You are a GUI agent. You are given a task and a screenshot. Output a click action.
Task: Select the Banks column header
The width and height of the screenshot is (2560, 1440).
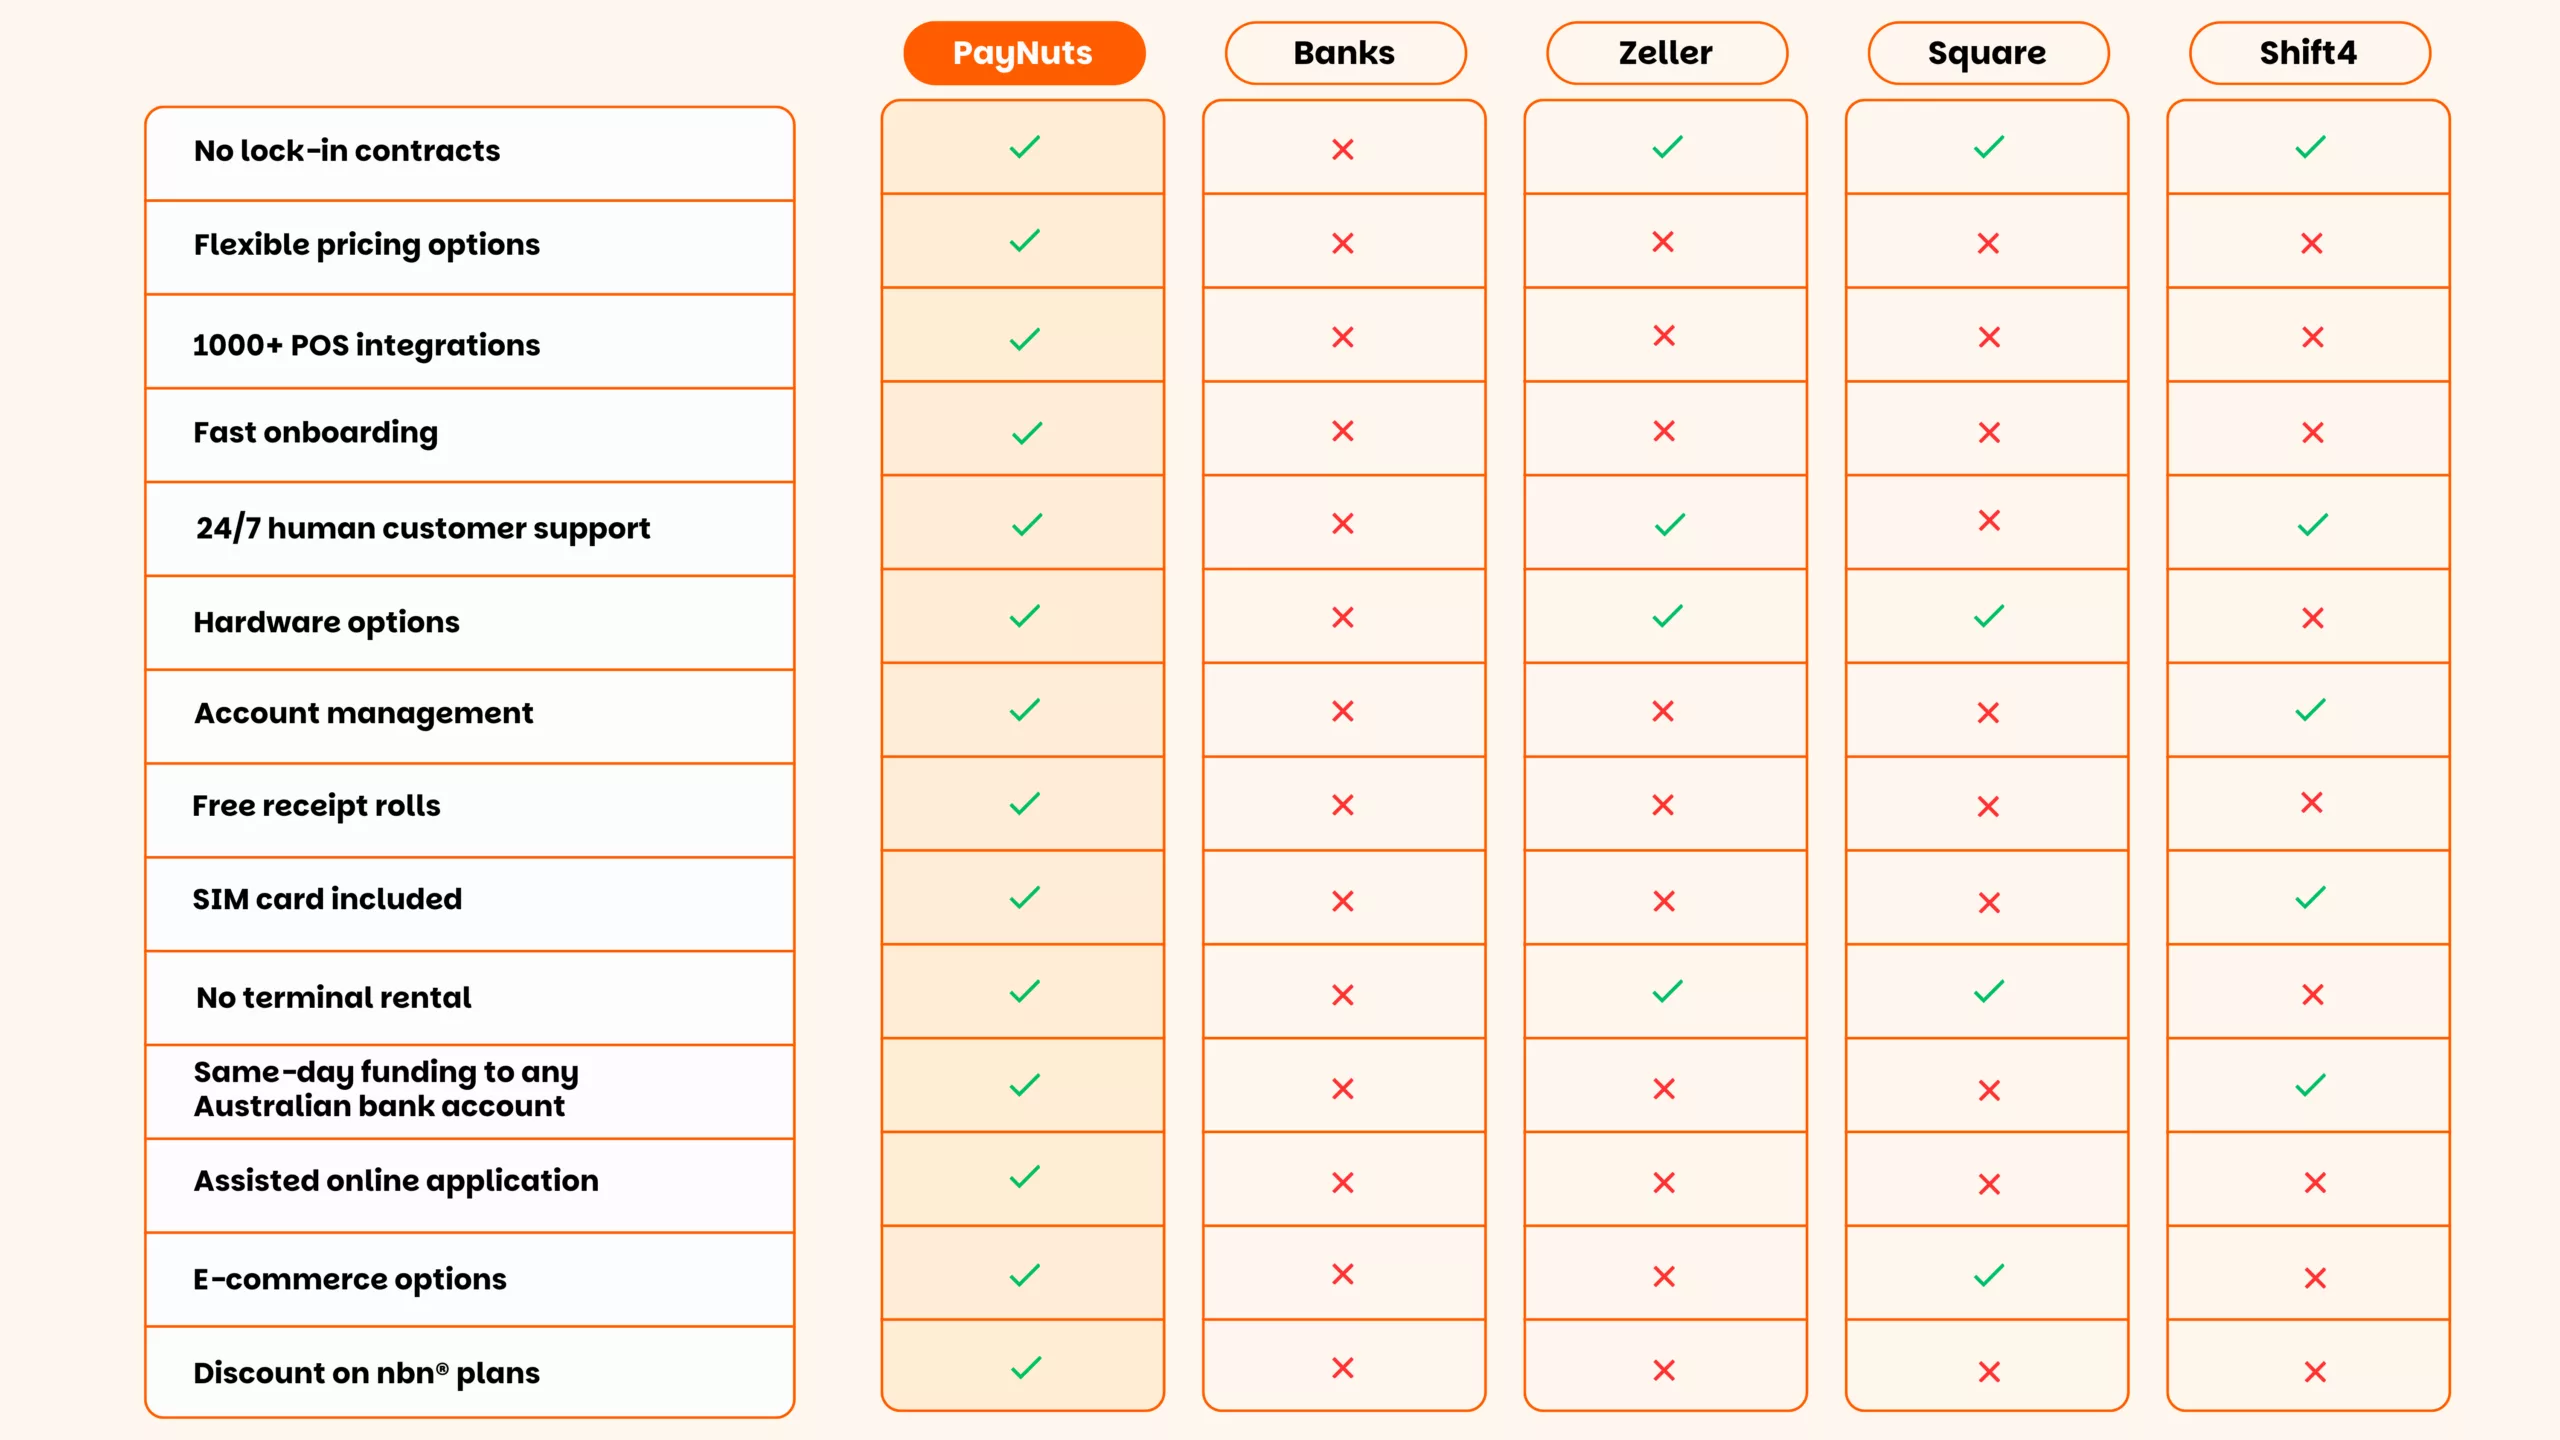1345,53
